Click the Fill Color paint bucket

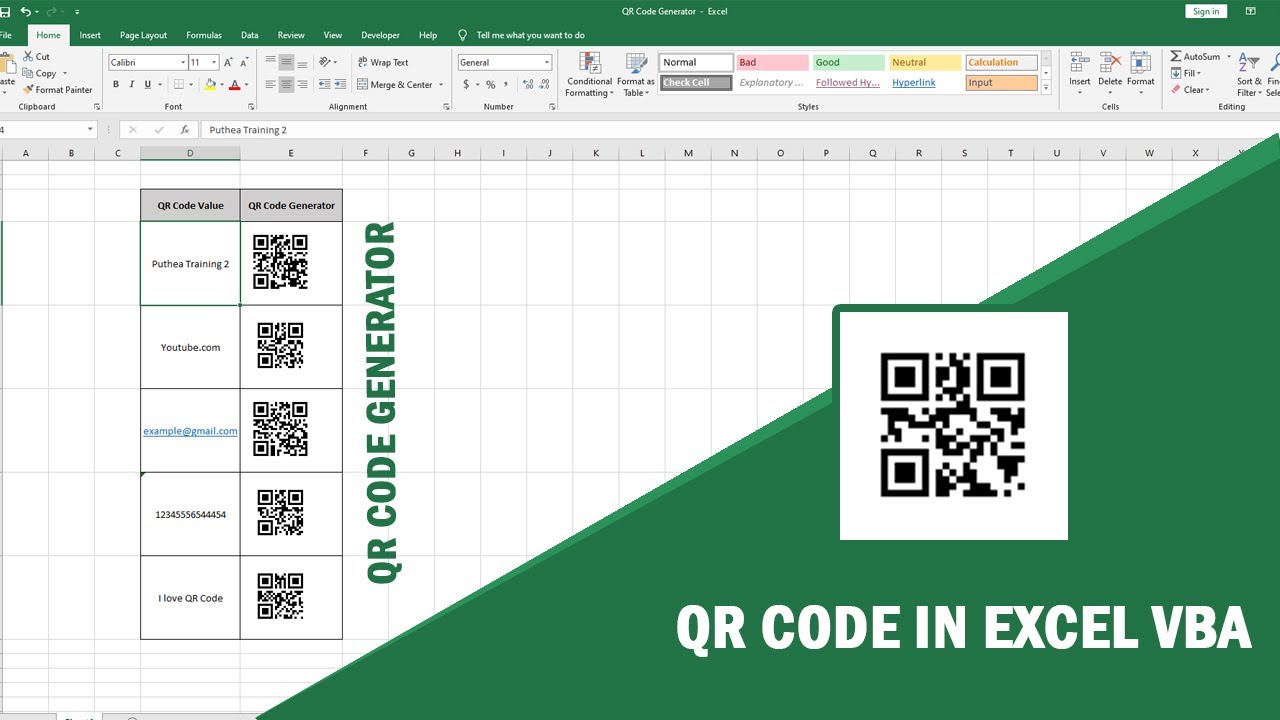pos(210,85)
